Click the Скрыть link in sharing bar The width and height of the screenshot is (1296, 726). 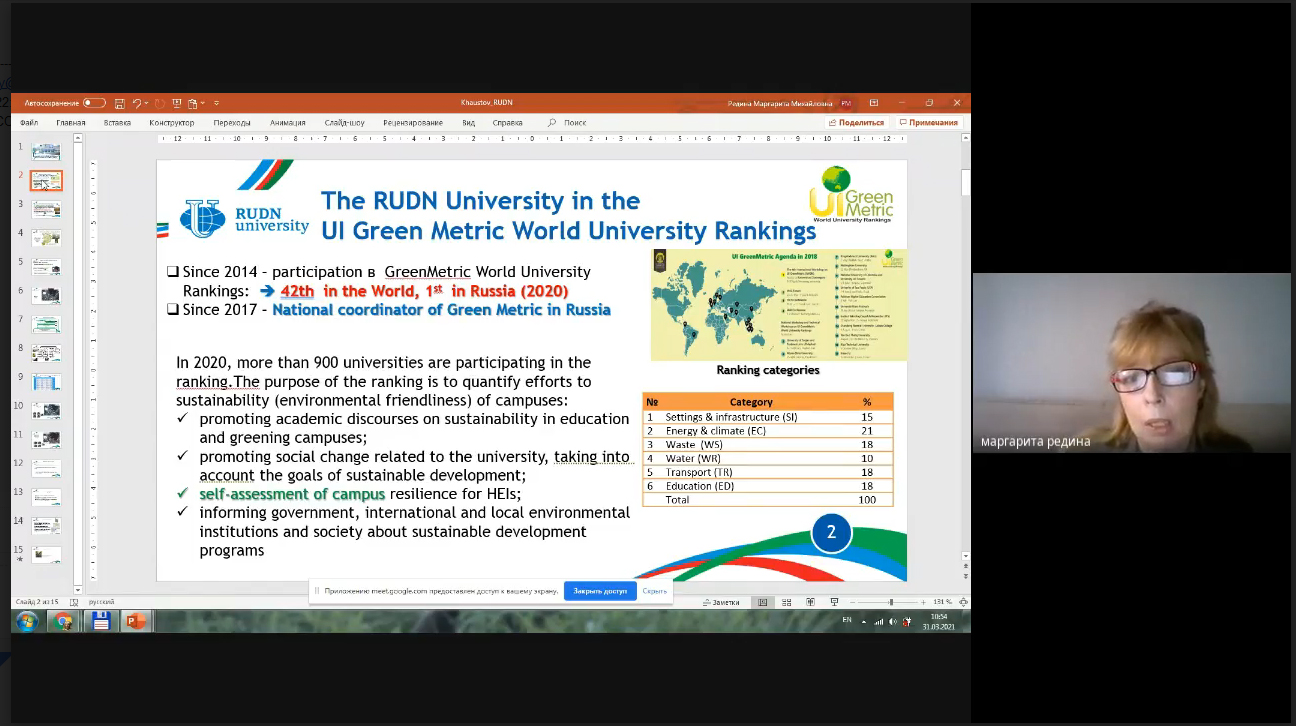655,591
